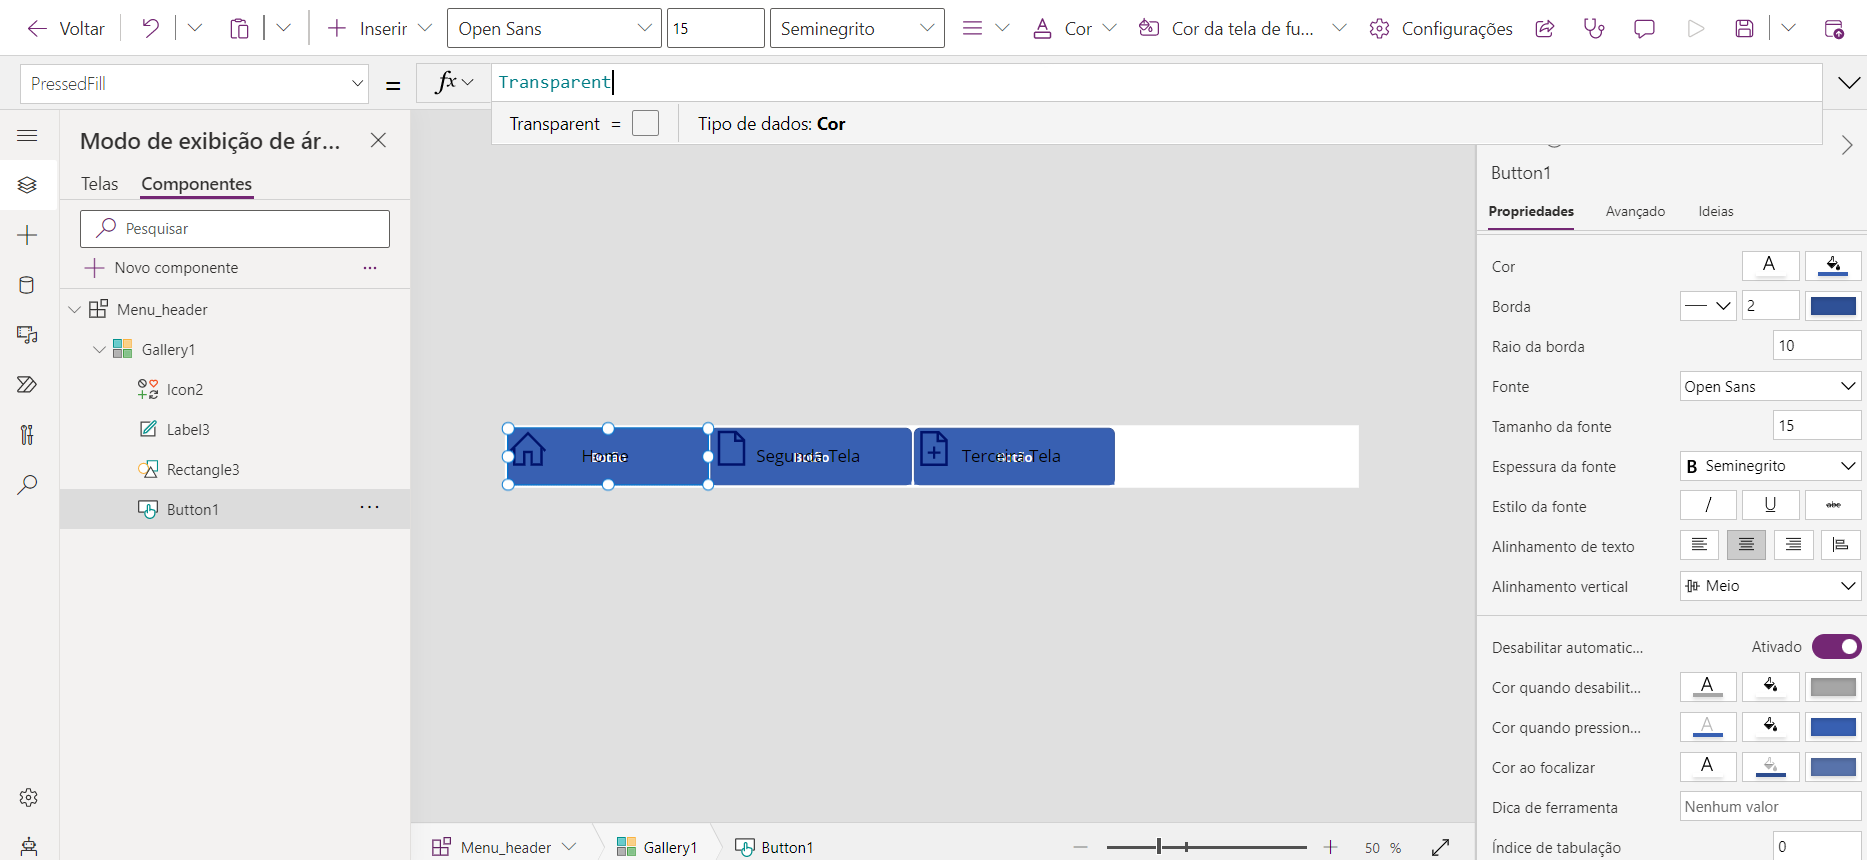The width and height of the screenshot is (1867, 860).
Task: Set text alignment to justify
Action: point(1840,545)
